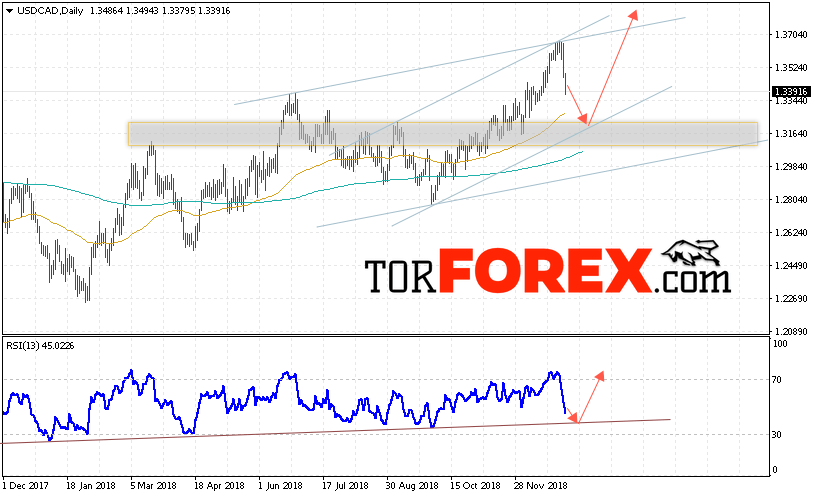815x497 pixels.
Task: Click the 18 Apr 2018 date label
Action: pos(219,486)
